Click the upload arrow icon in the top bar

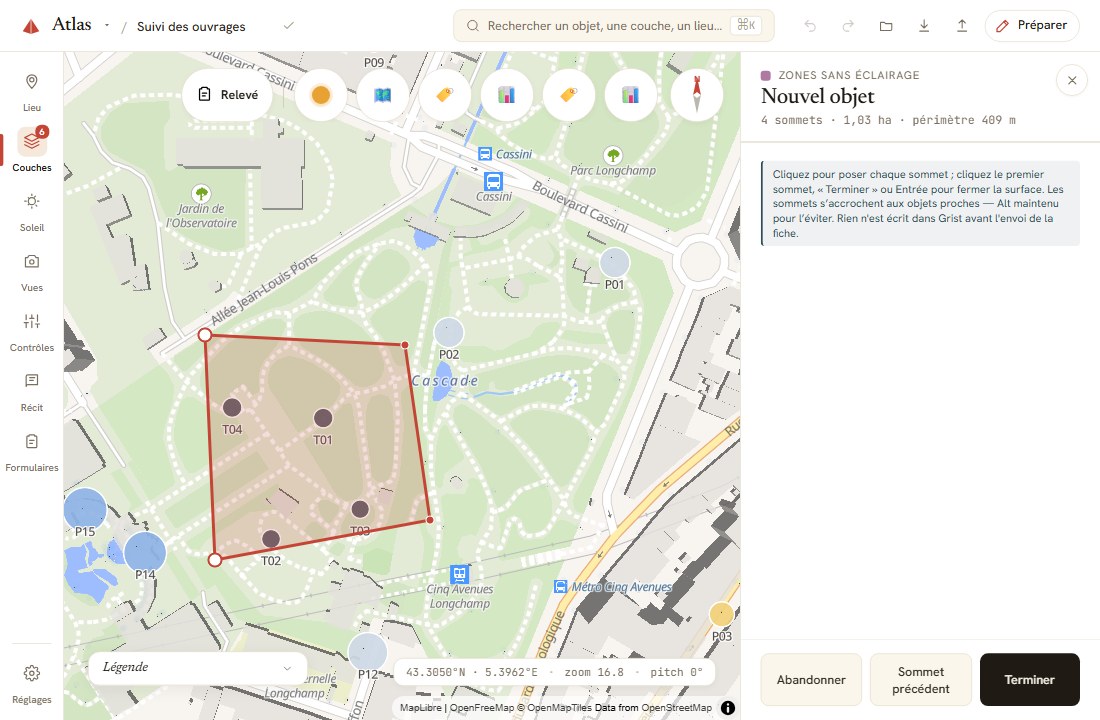962,26
